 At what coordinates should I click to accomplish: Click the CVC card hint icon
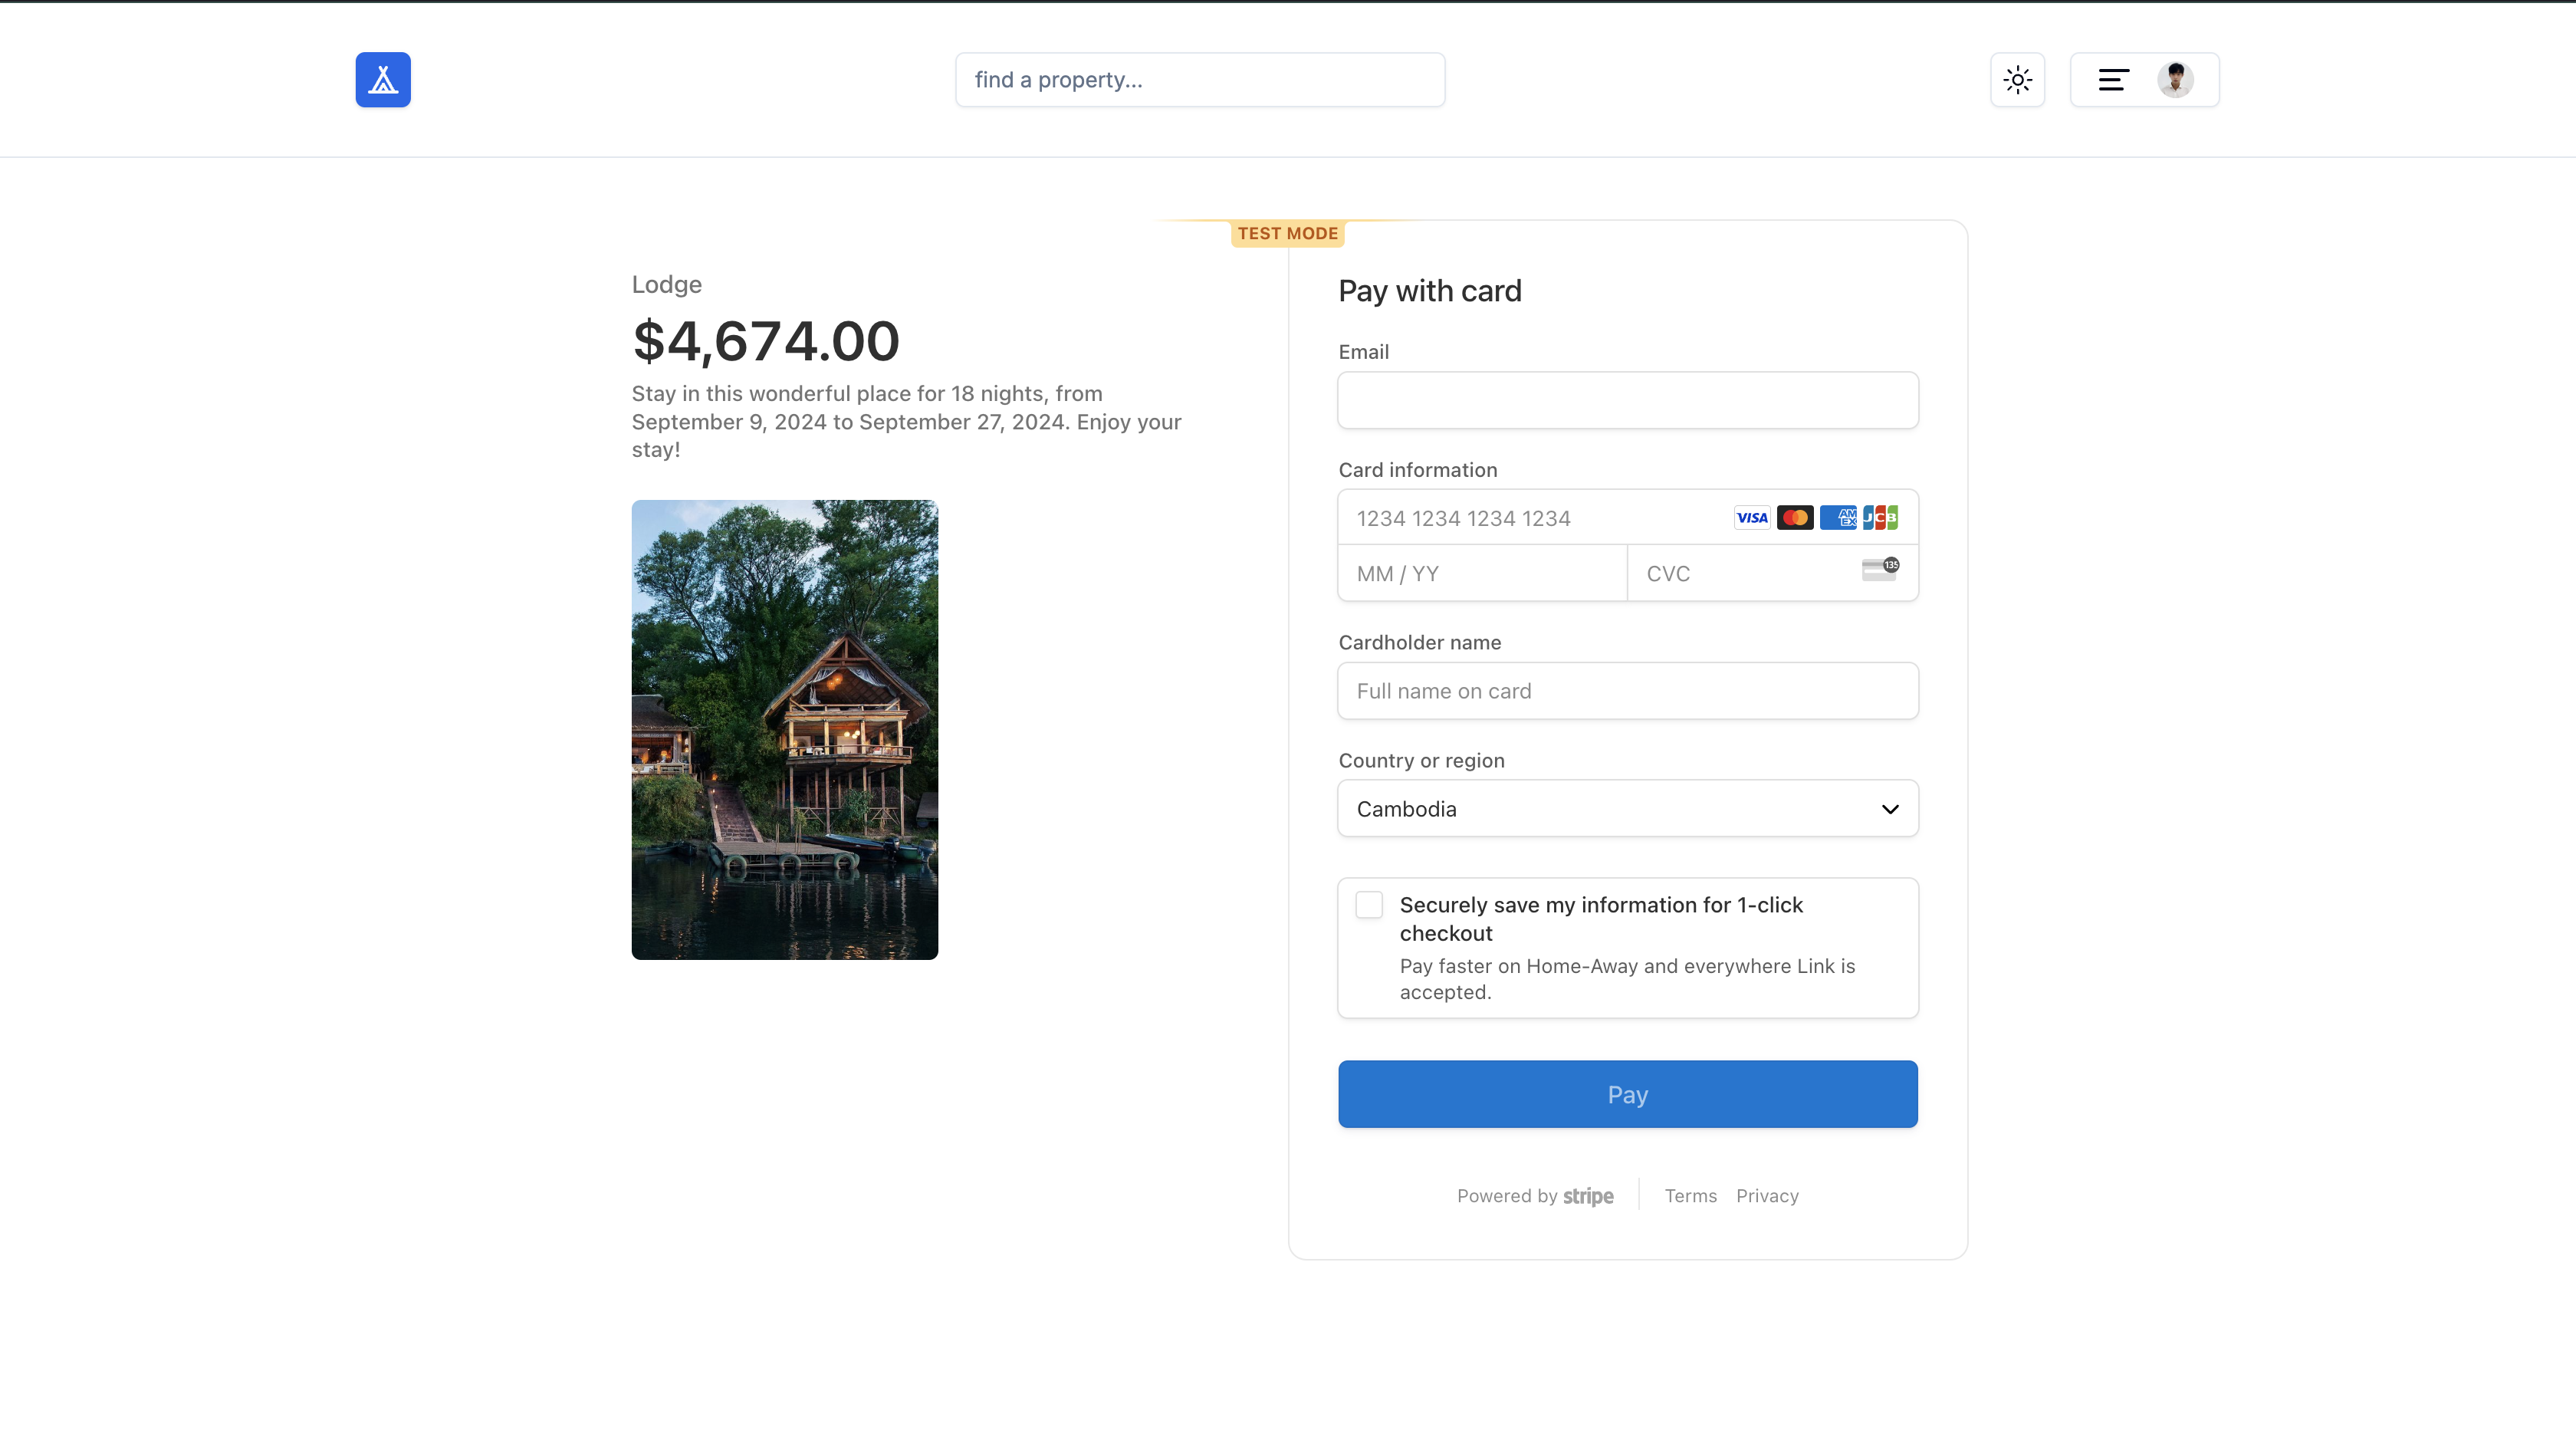tap(1880, 570)
